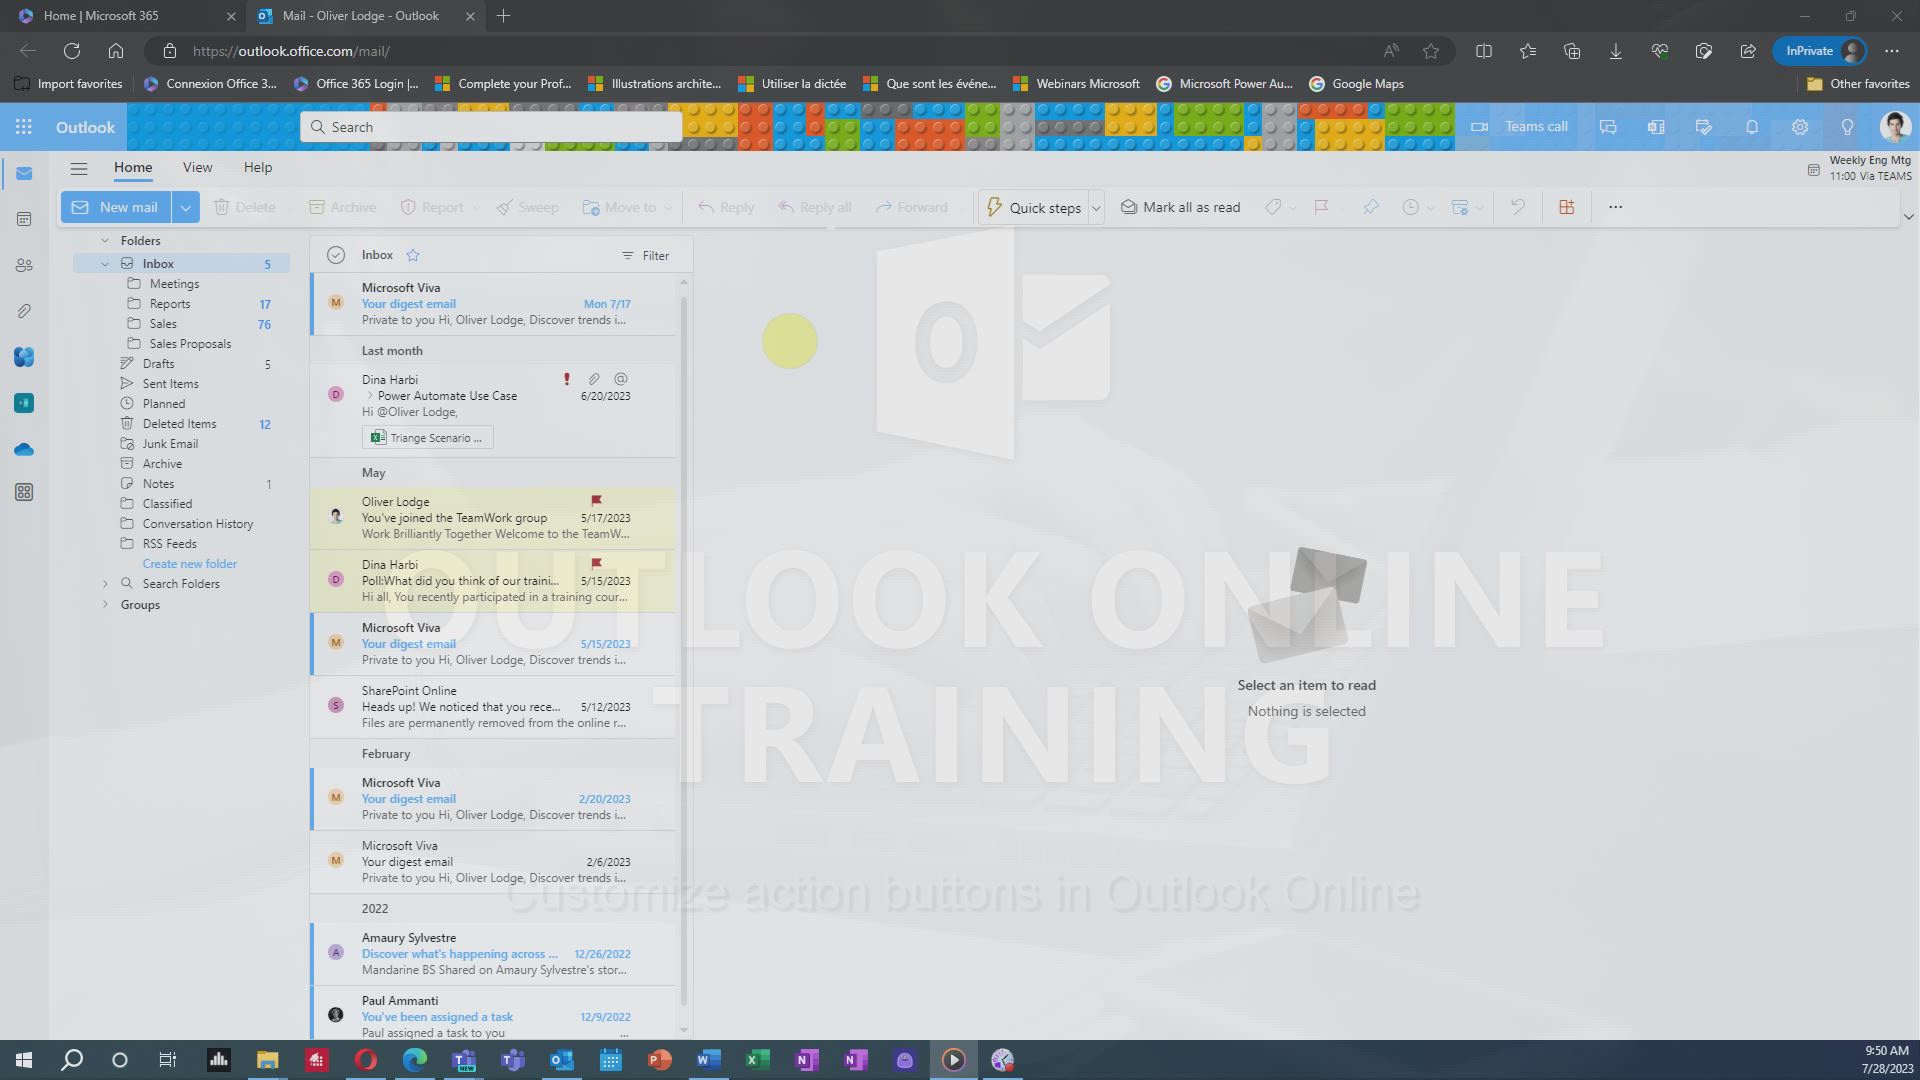Open the Settings gear icon in header
The width and height of the screenshot is (1920, 1080).
coord(1800,127)
